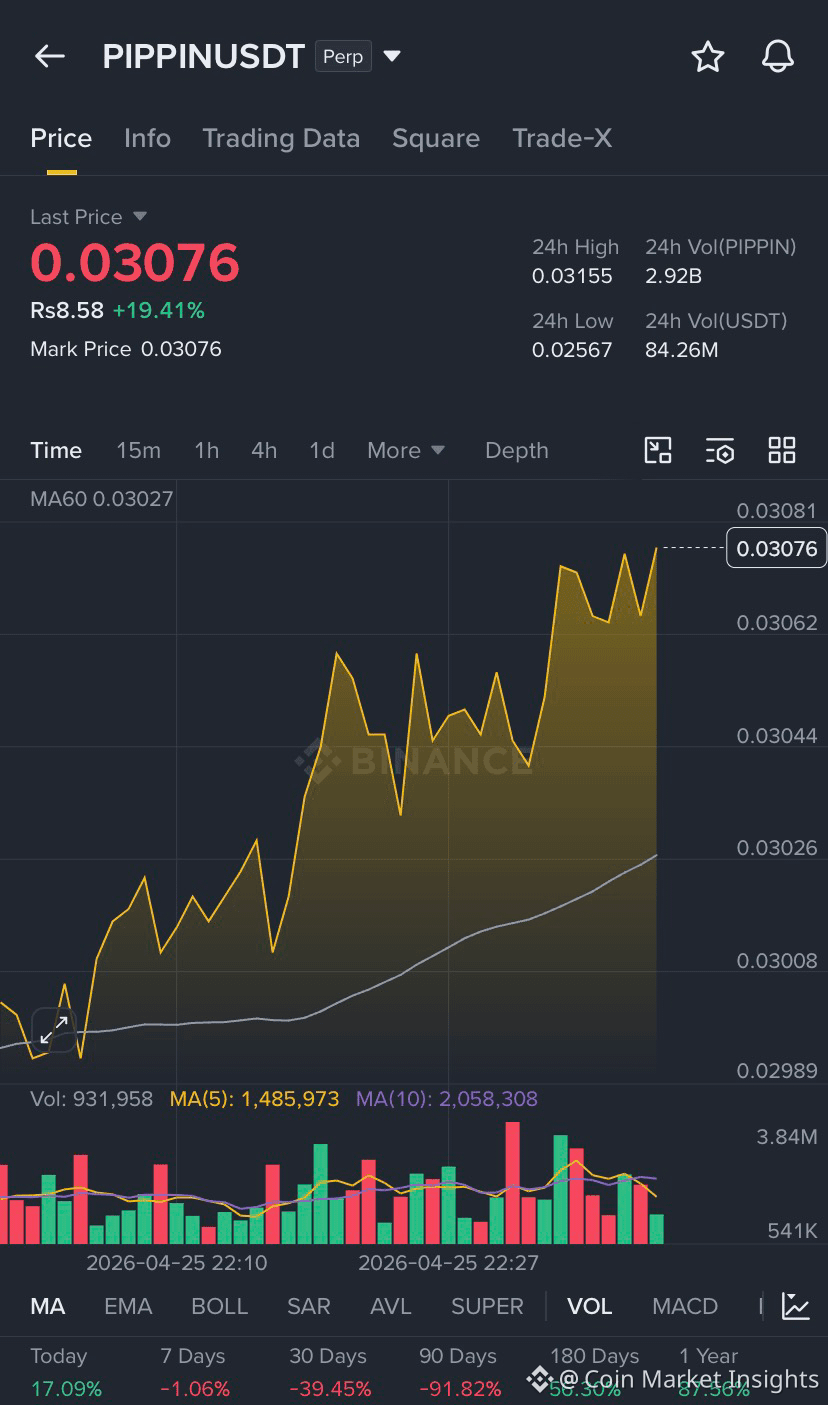Toggle the BOLL indicator
Screen dimensions: 828x1405
click(x=219, y=1306)
